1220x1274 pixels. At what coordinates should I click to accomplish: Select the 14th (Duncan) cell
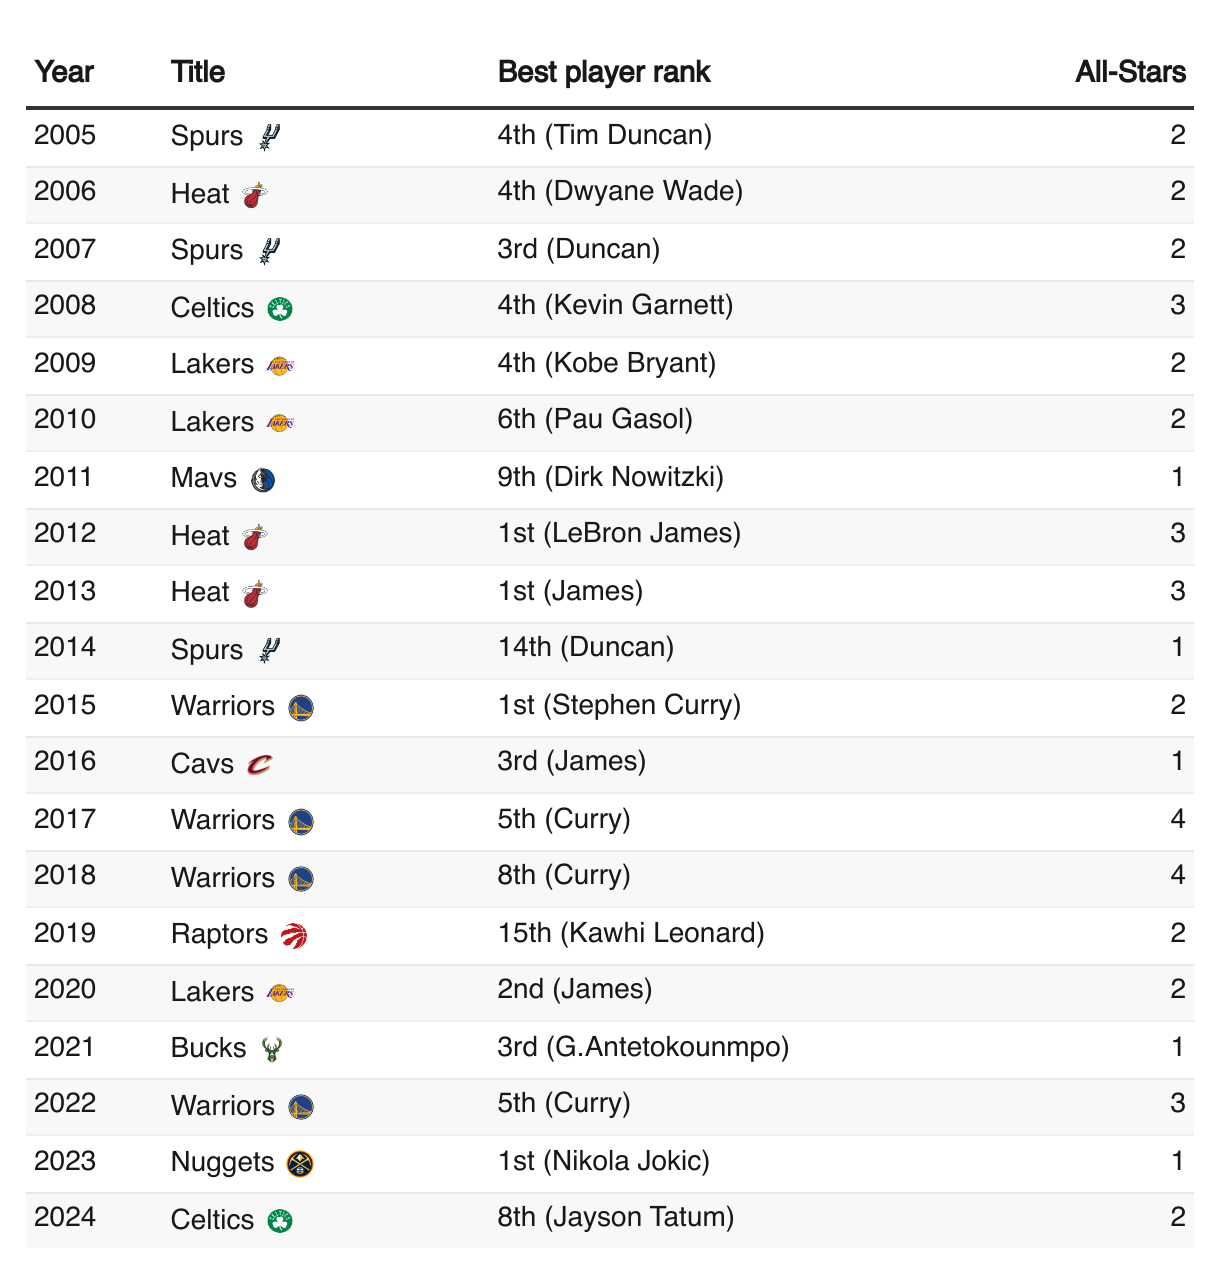click(586, 648)
